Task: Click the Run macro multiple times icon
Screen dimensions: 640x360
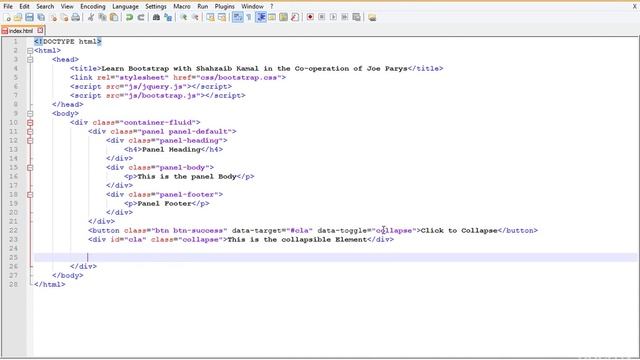Action: (x=345, y=17)
